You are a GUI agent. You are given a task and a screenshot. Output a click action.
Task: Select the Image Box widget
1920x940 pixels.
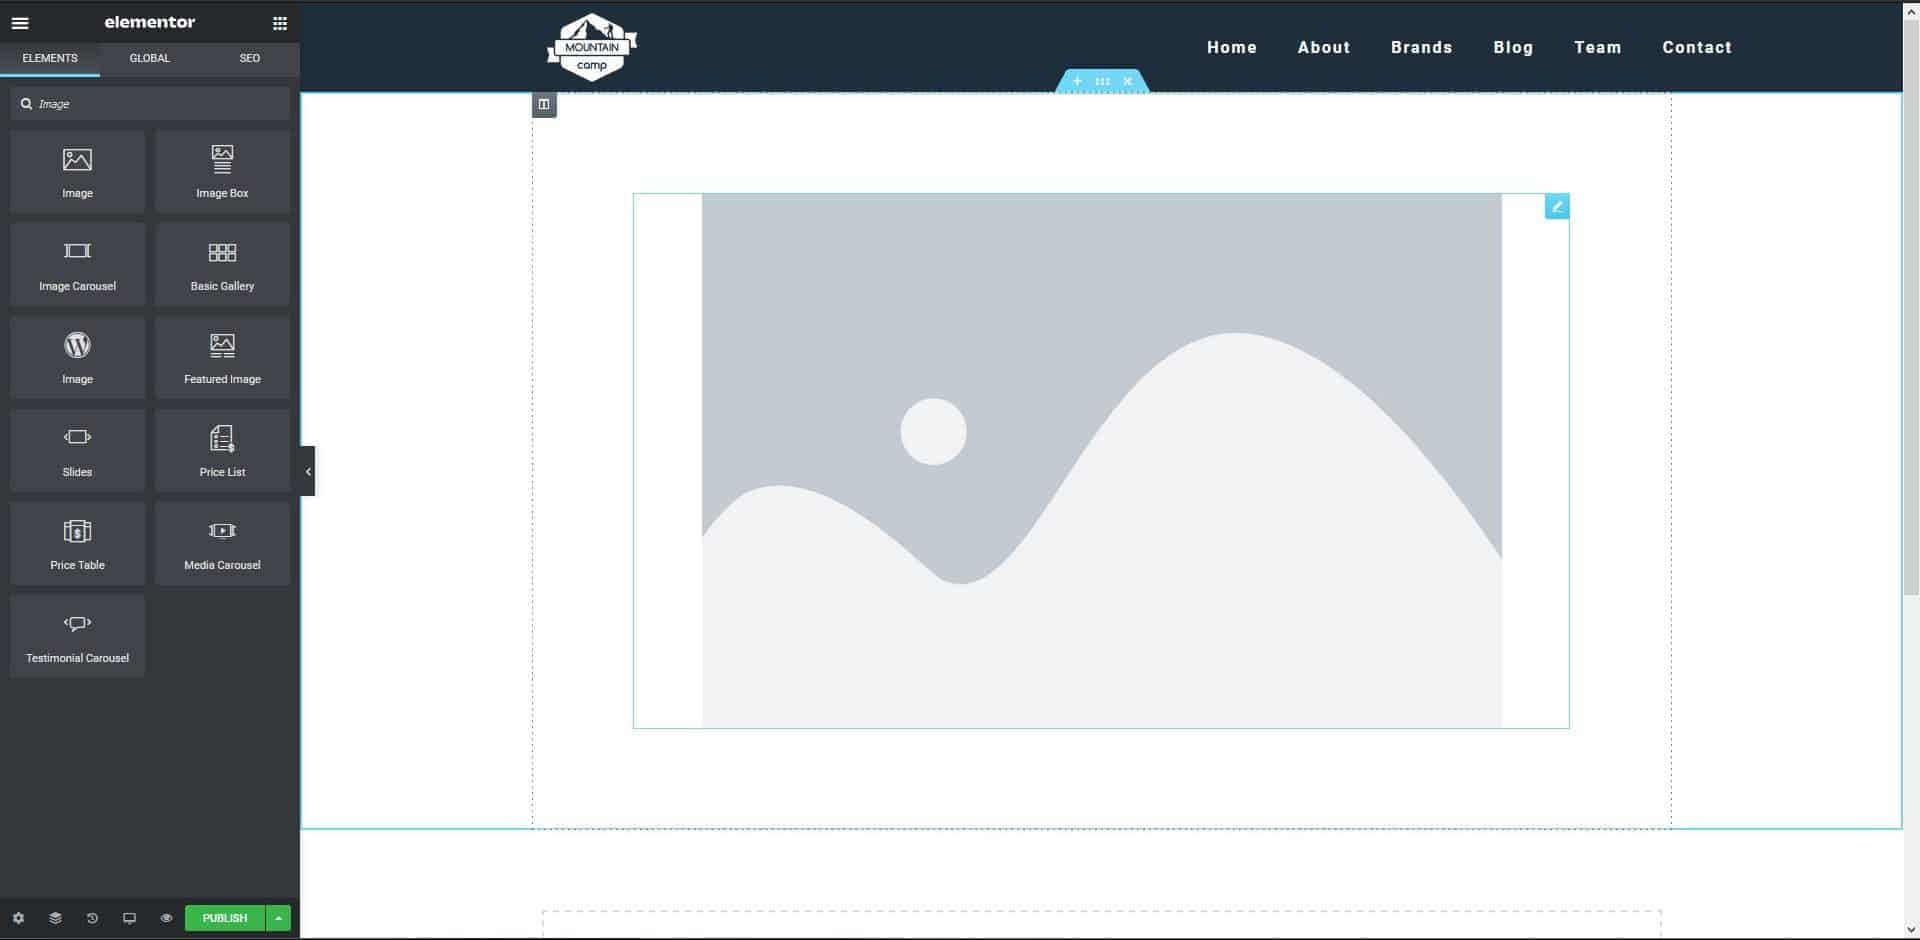[x=222, y=171]
